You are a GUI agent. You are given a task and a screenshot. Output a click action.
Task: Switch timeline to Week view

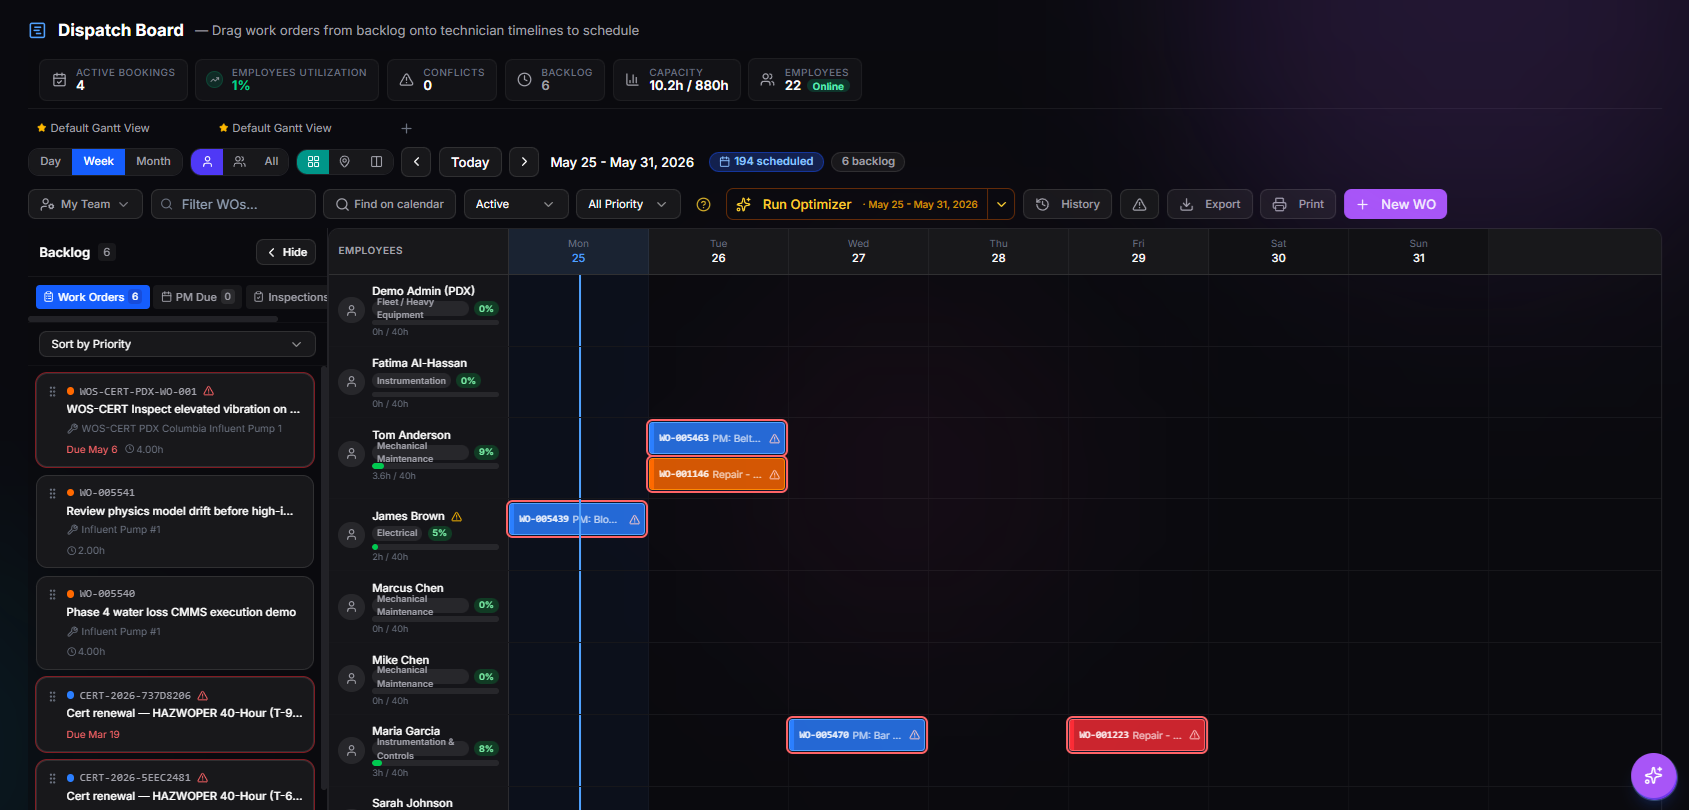tap(98, 161)
